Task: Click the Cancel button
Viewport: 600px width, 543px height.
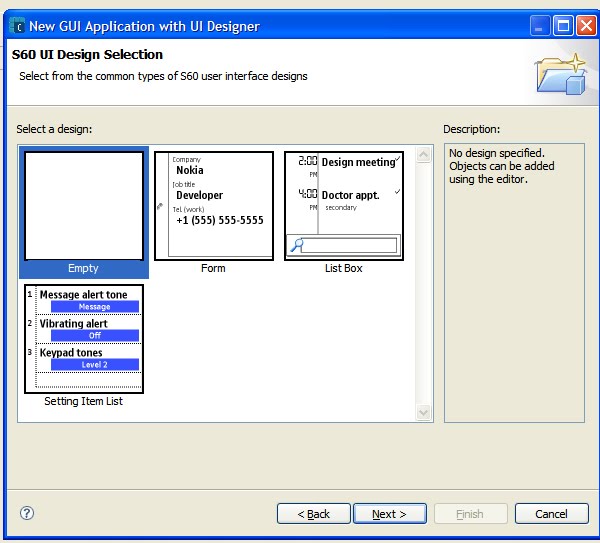Action: 551,514
